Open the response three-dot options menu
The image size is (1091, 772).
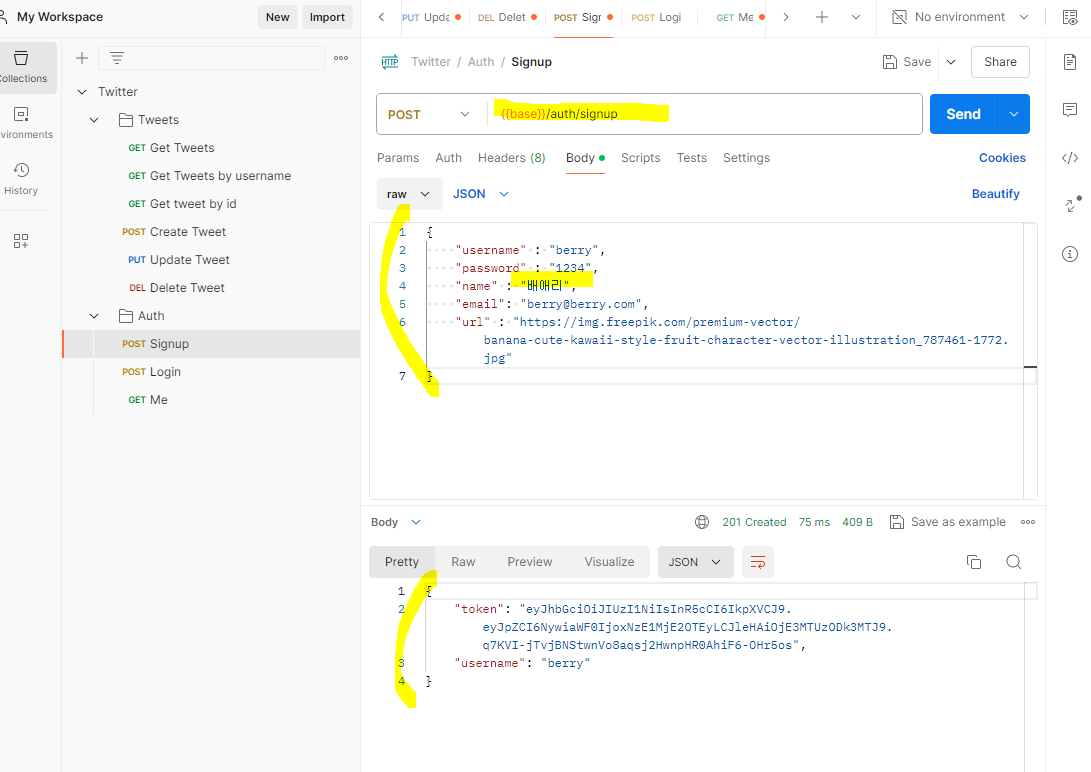(1028, 522)
